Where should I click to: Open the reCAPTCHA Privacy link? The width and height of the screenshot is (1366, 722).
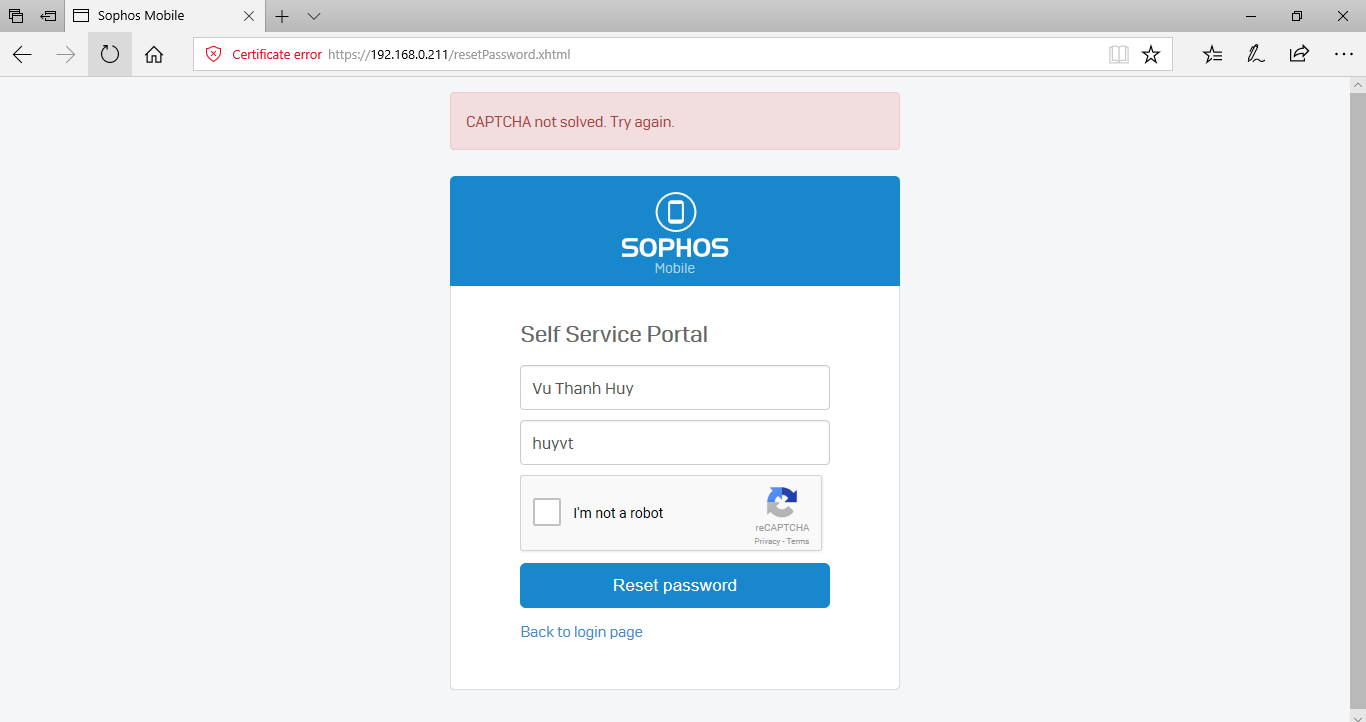[x=766, y=541]
